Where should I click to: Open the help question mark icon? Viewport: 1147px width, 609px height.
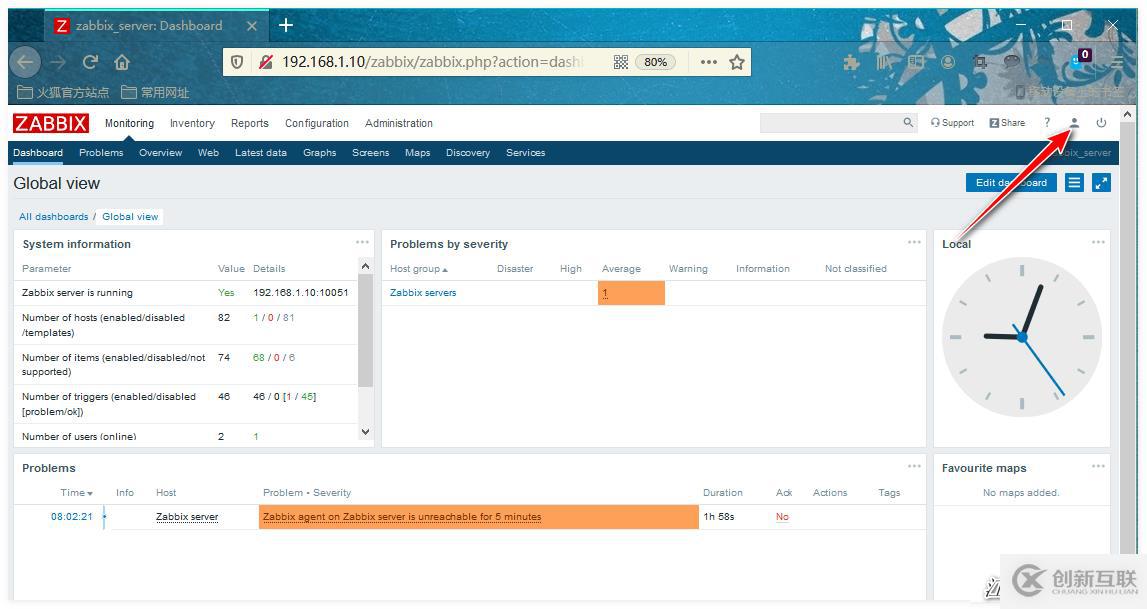pyautogui.click(x=1047, y=123)
